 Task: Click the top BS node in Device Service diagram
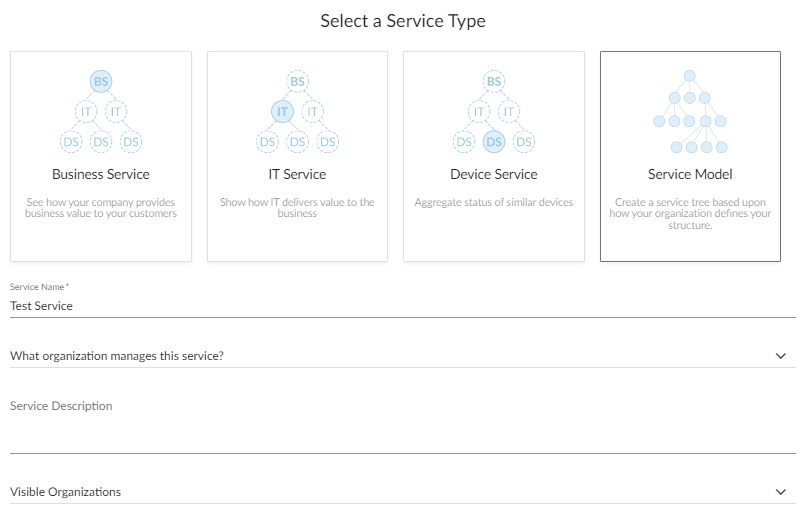tap(493, 81)
